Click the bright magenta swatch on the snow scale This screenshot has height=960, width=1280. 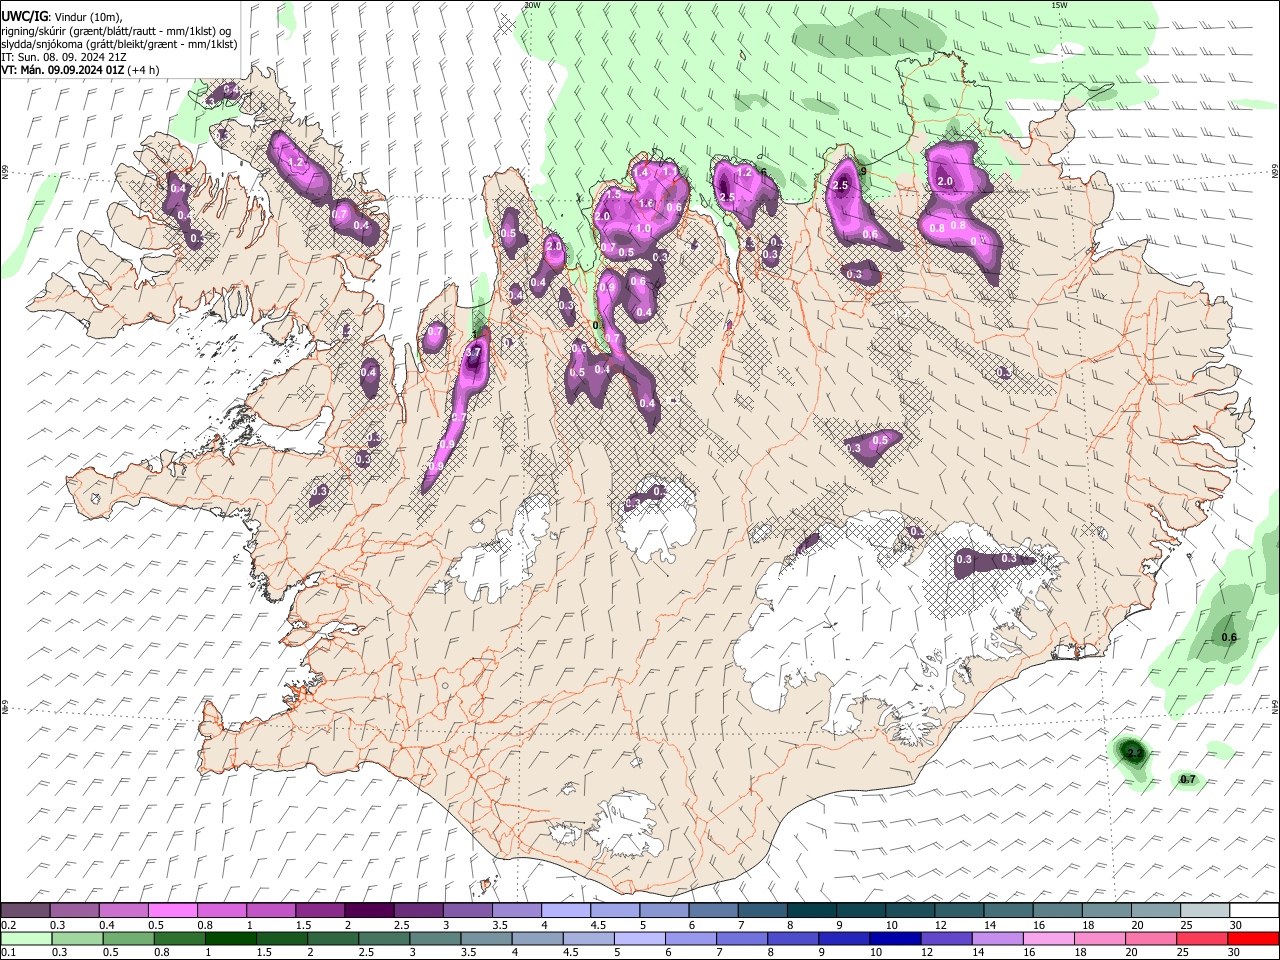point(173,910)
